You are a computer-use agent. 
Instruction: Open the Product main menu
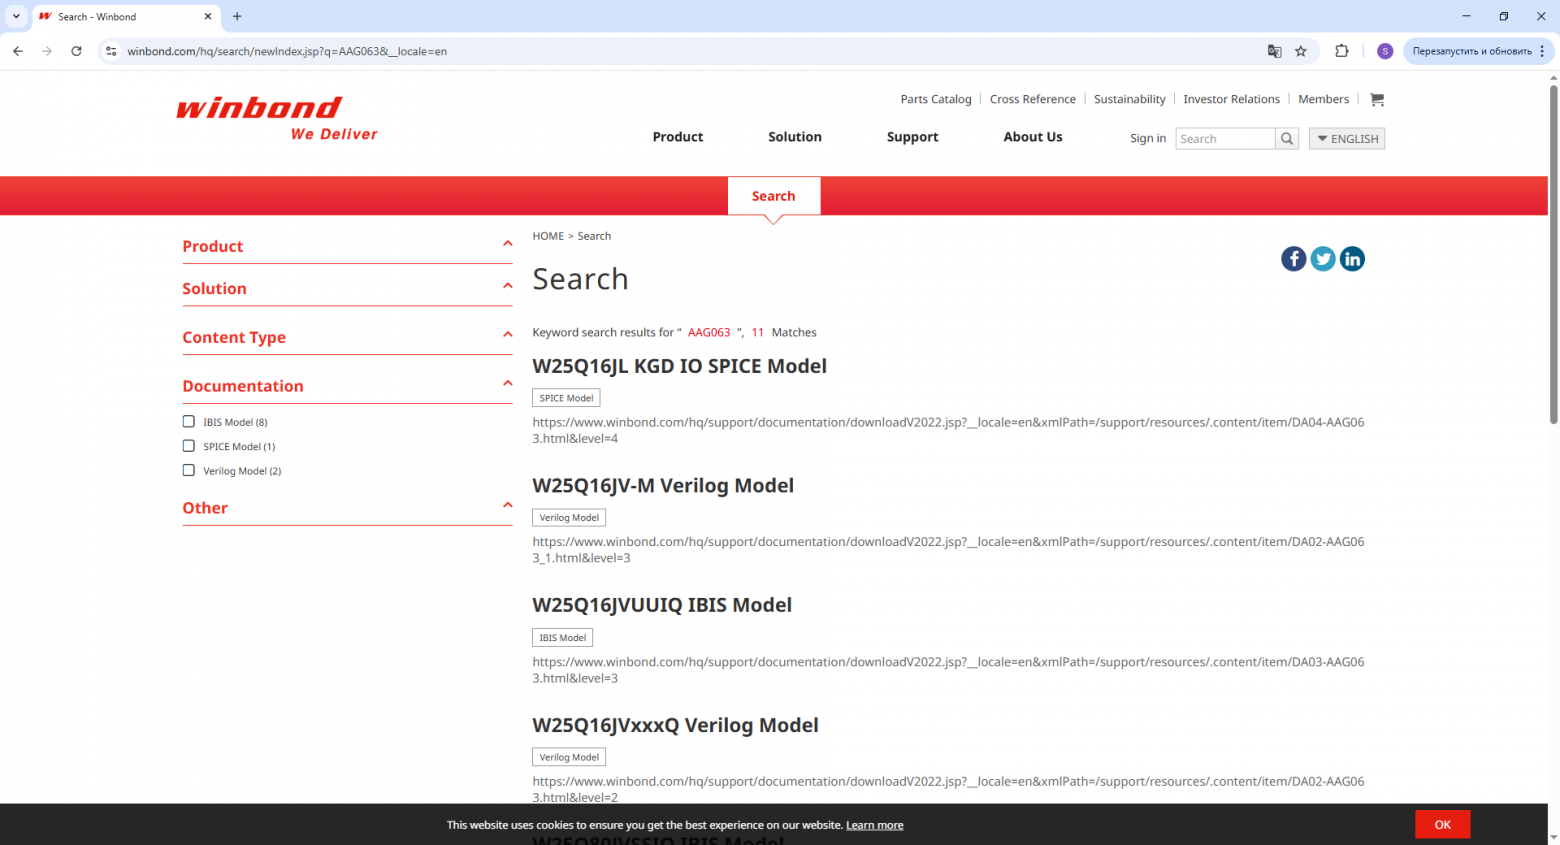678,137
